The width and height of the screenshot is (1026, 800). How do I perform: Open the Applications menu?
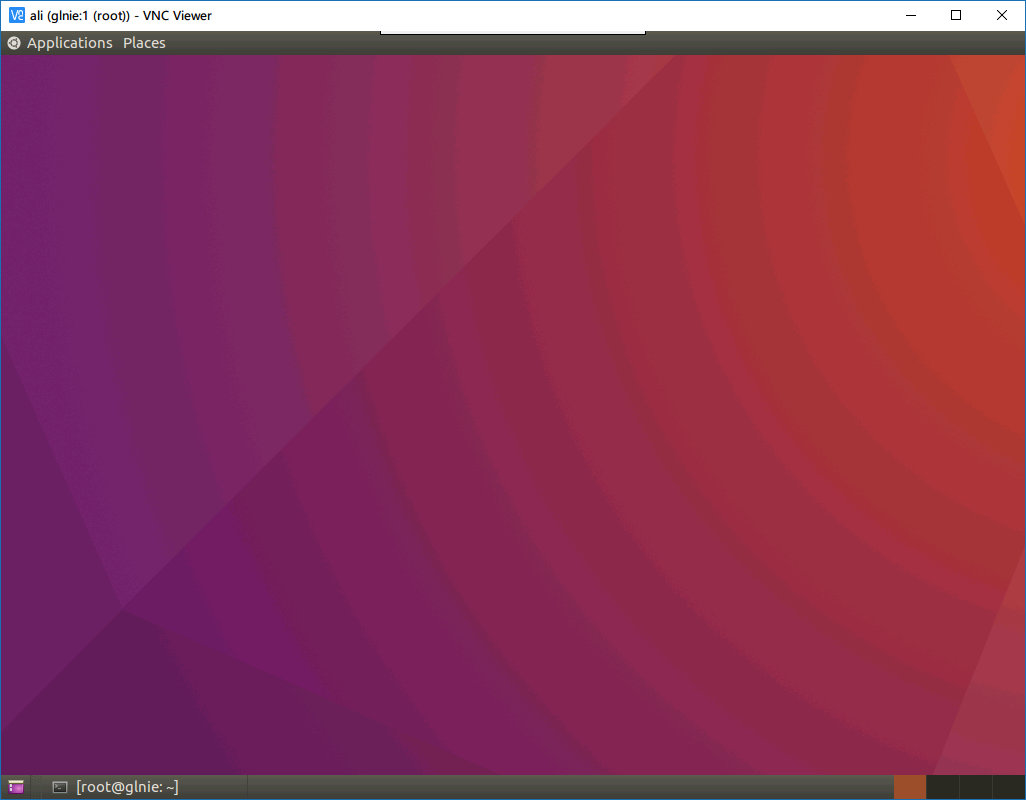pyautogui.click(x=69, y=43)
